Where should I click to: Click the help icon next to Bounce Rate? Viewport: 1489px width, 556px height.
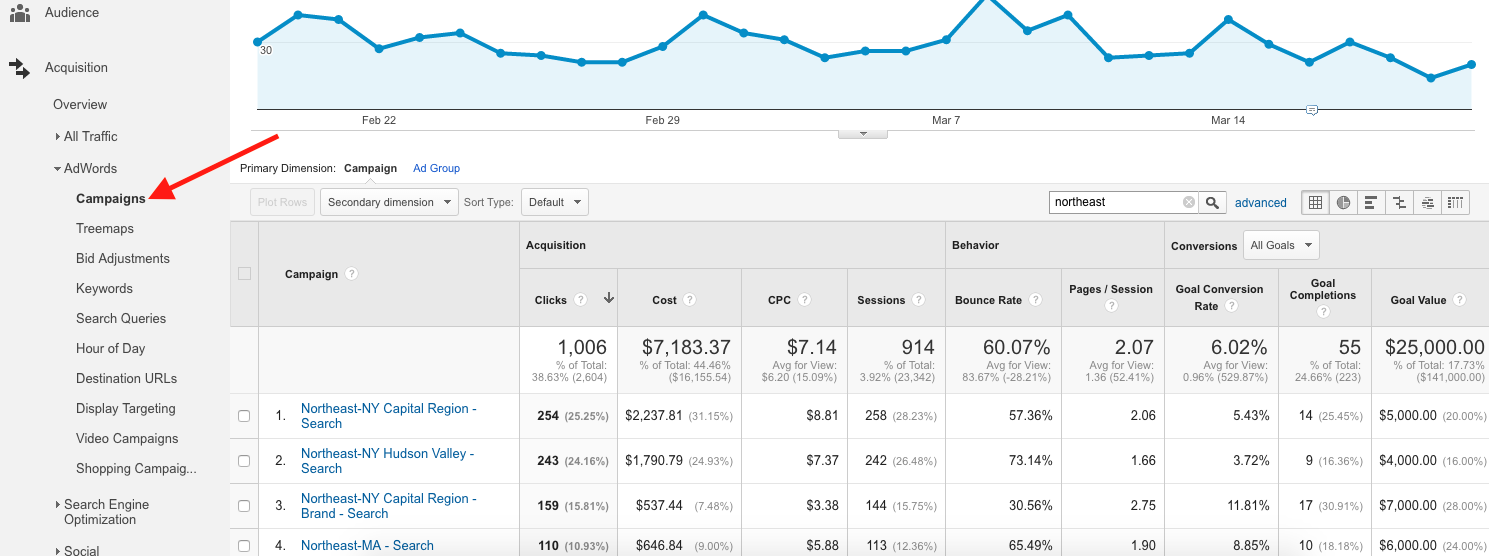click(1036, 300)
